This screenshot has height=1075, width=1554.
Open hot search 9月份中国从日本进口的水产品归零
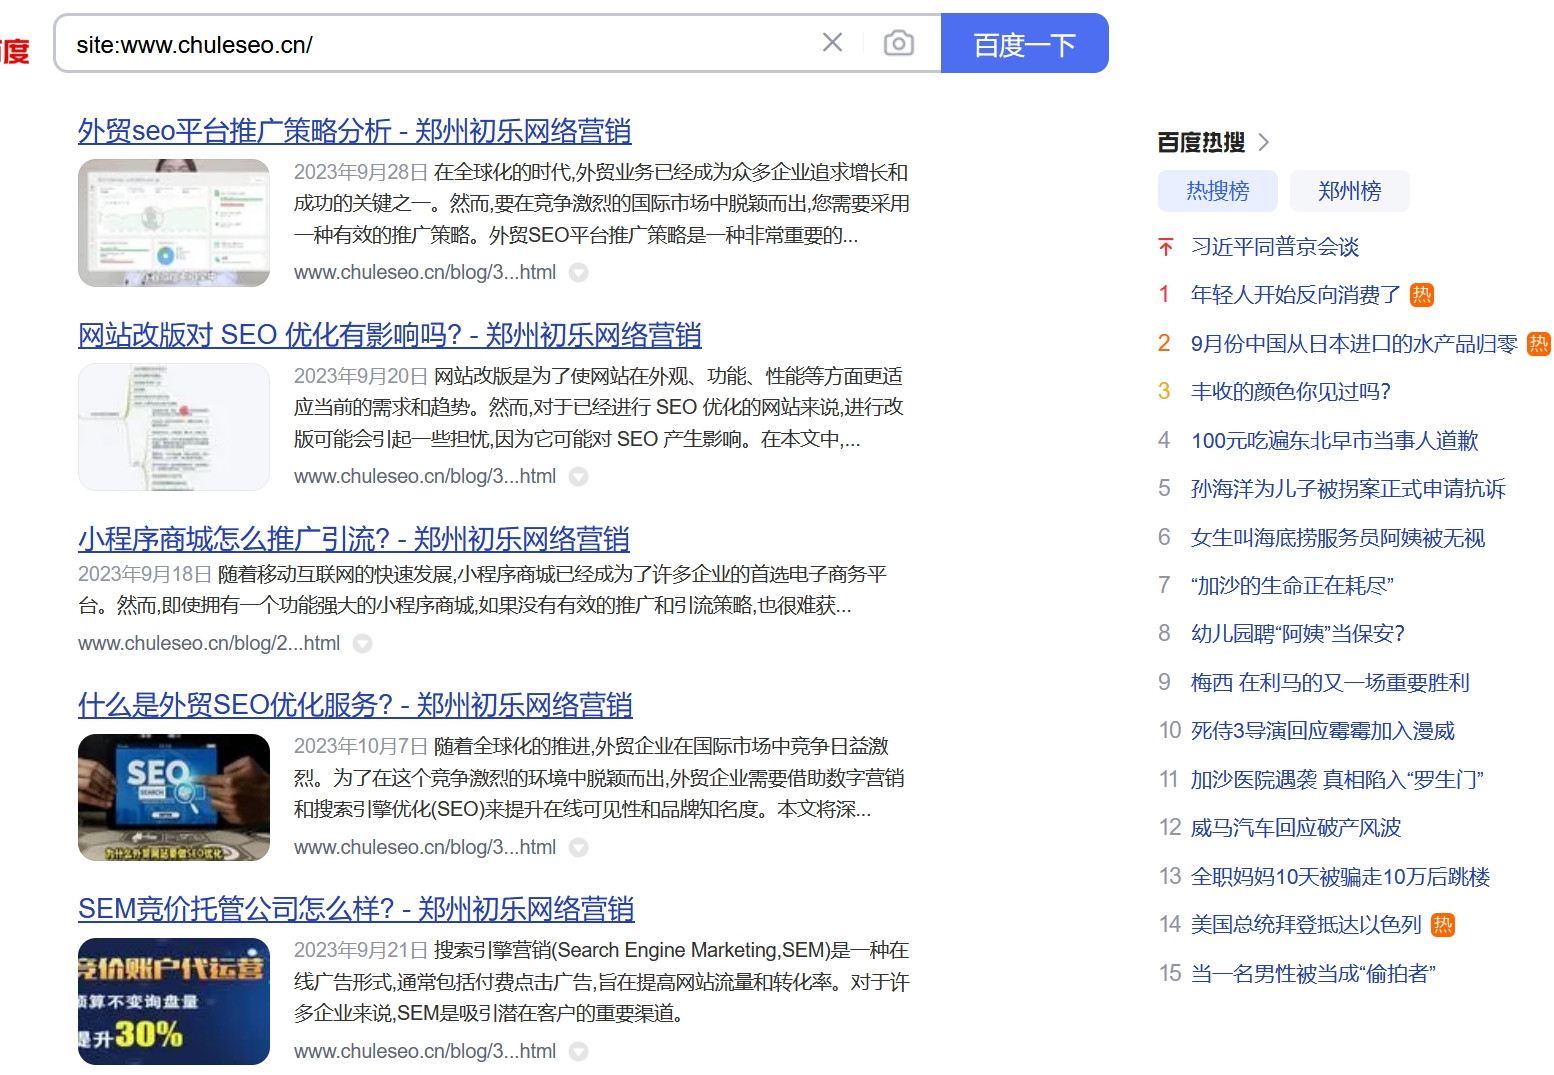pos(1354,344)
